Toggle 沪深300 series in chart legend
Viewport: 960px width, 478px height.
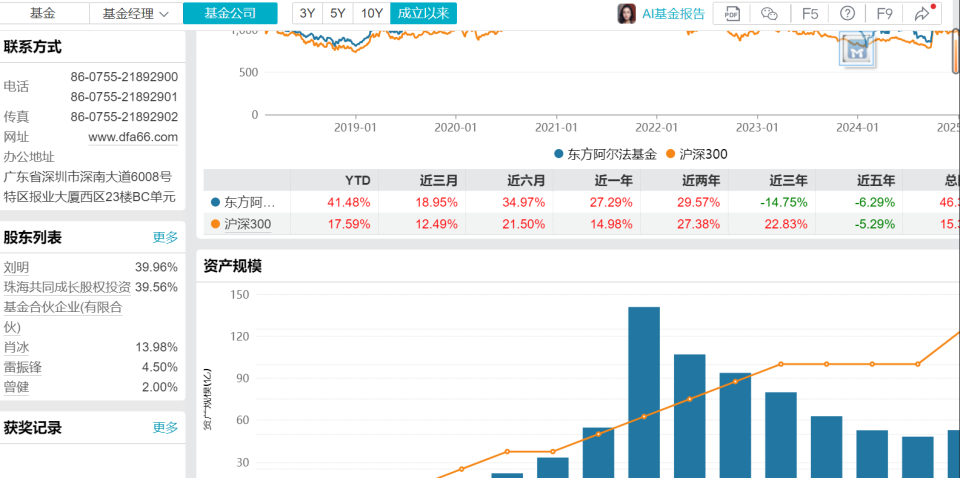point(697,154)
